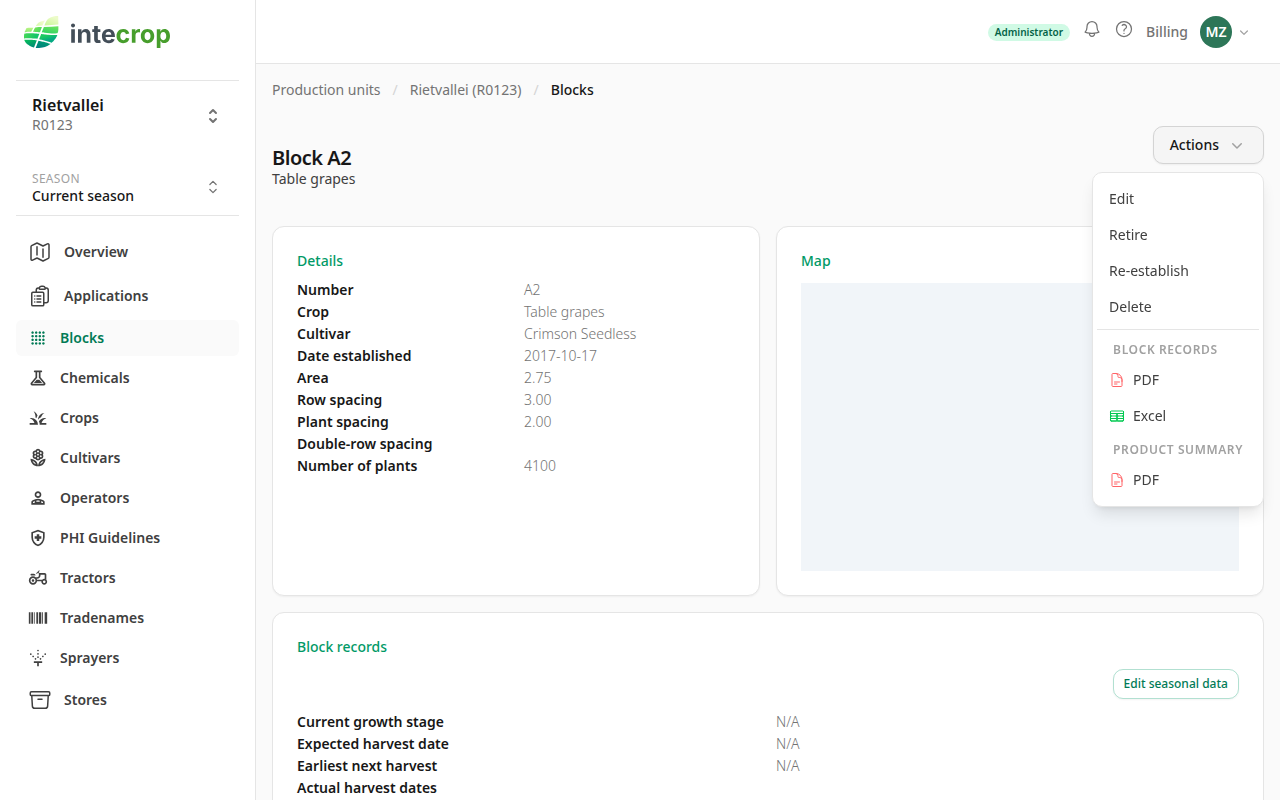Click the Blocks breadcrumb text
Viewport: 1280px width, 800px height.
coord(572,90)
